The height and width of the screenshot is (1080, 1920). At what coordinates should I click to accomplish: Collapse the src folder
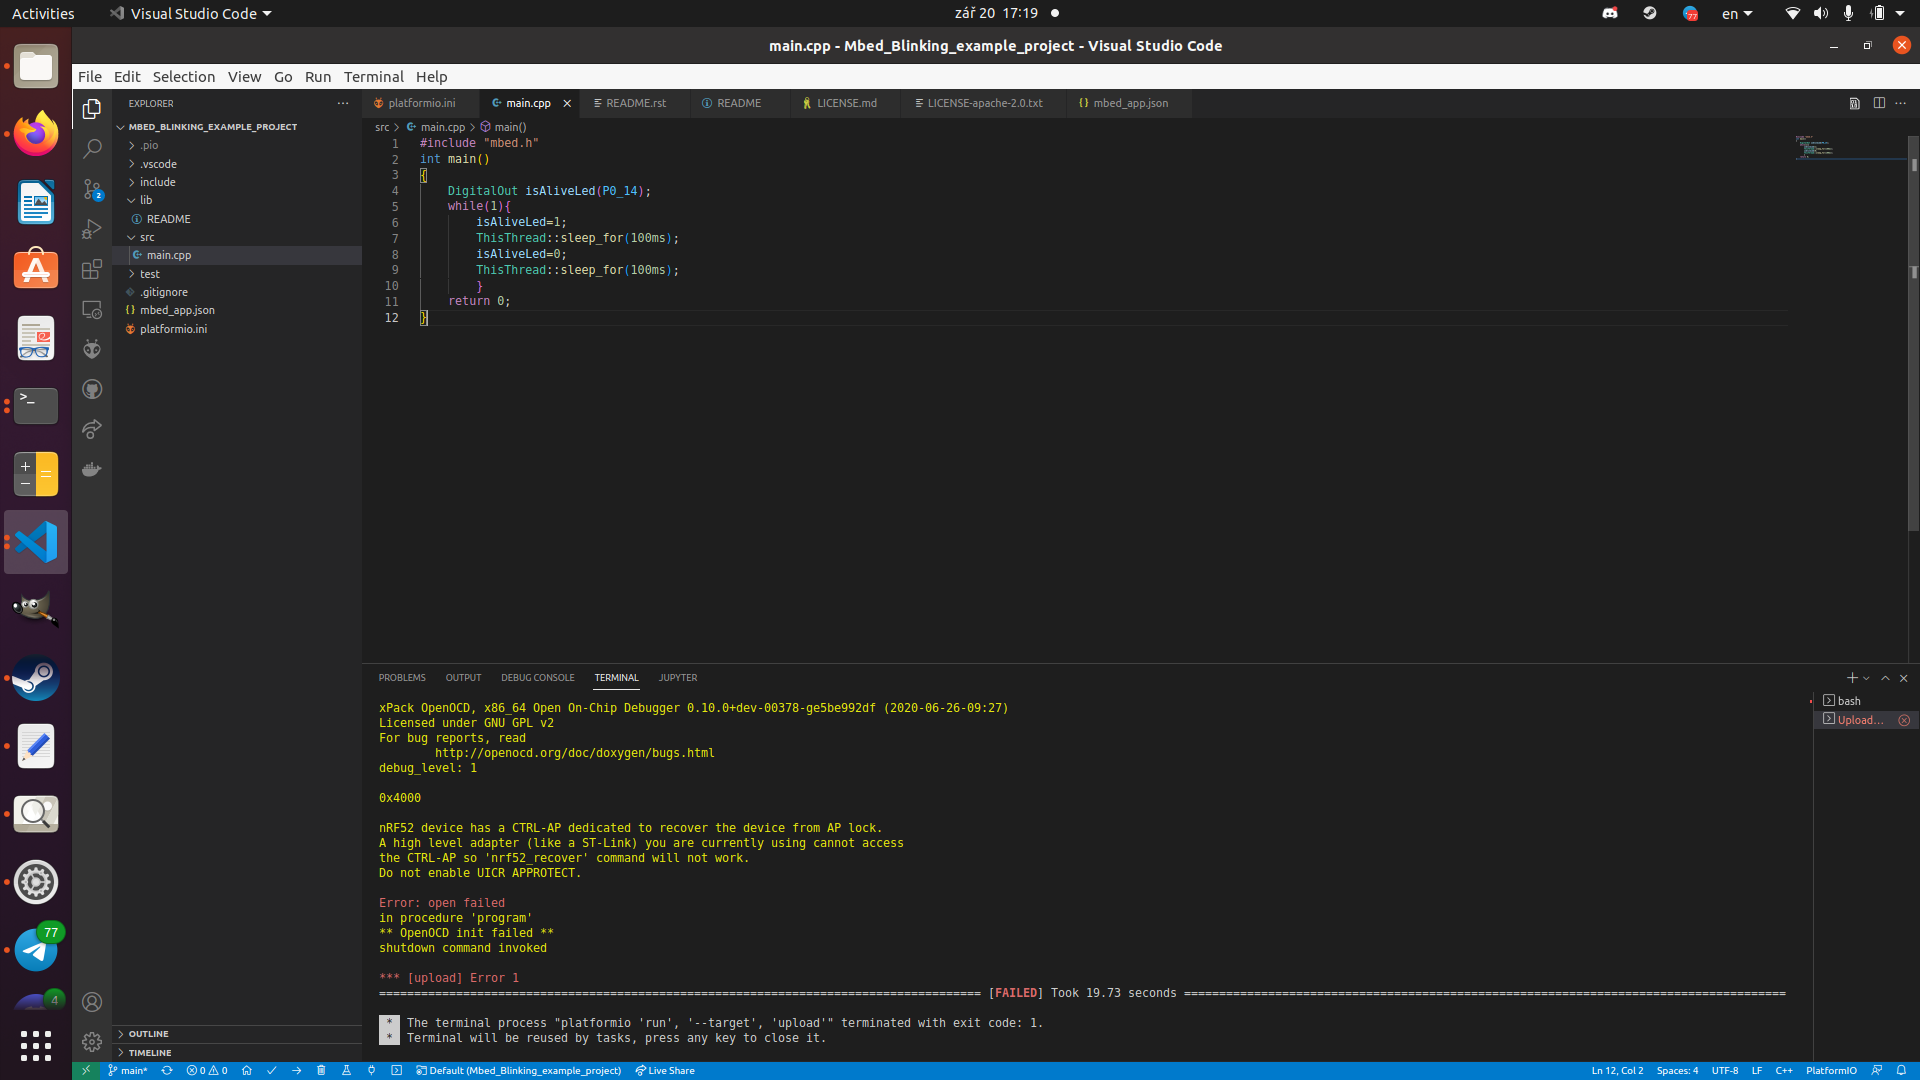tap(237, 237)
